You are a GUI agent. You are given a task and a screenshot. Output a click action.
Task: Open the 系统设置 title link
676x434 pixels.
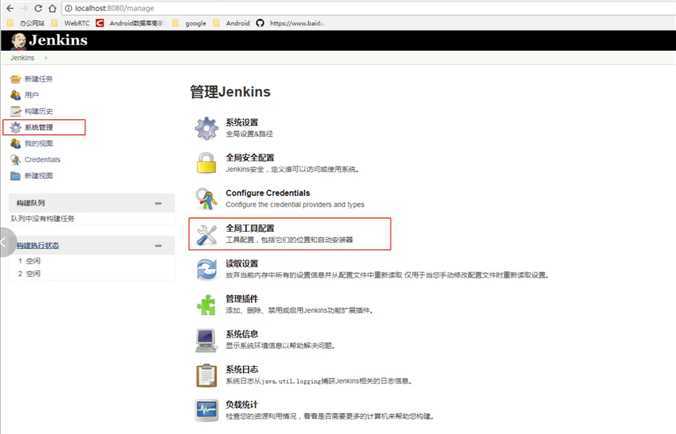(x=242, y=122)
